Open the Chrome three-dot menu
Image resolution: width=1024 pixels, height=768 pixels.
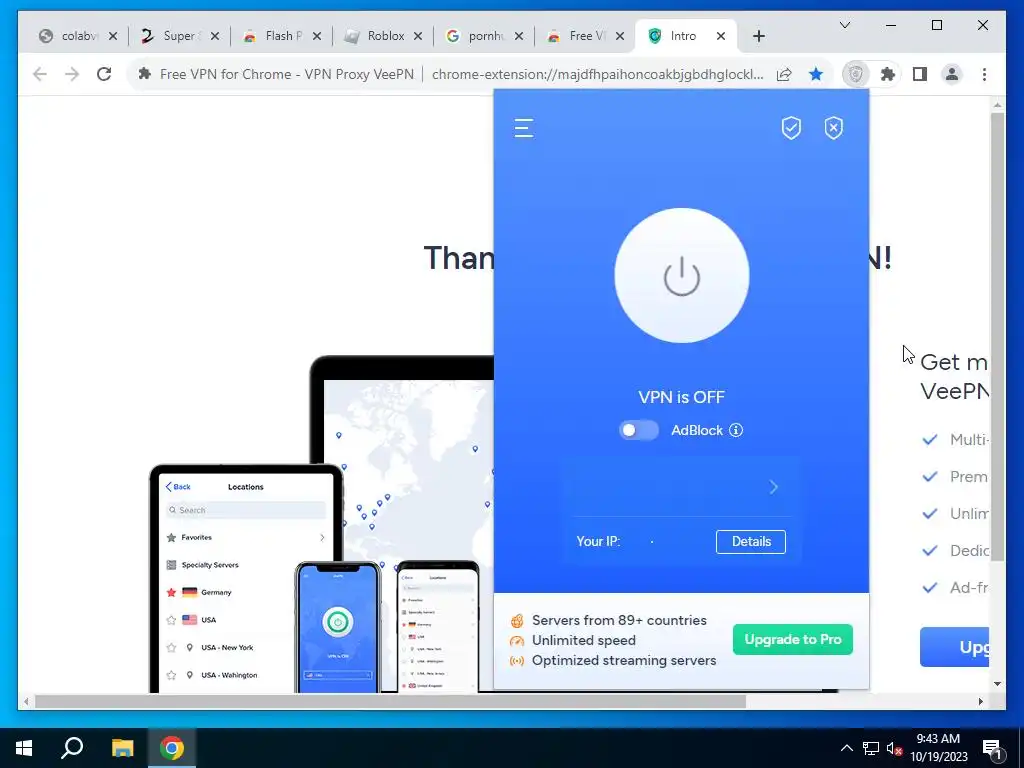pos(984,74)
